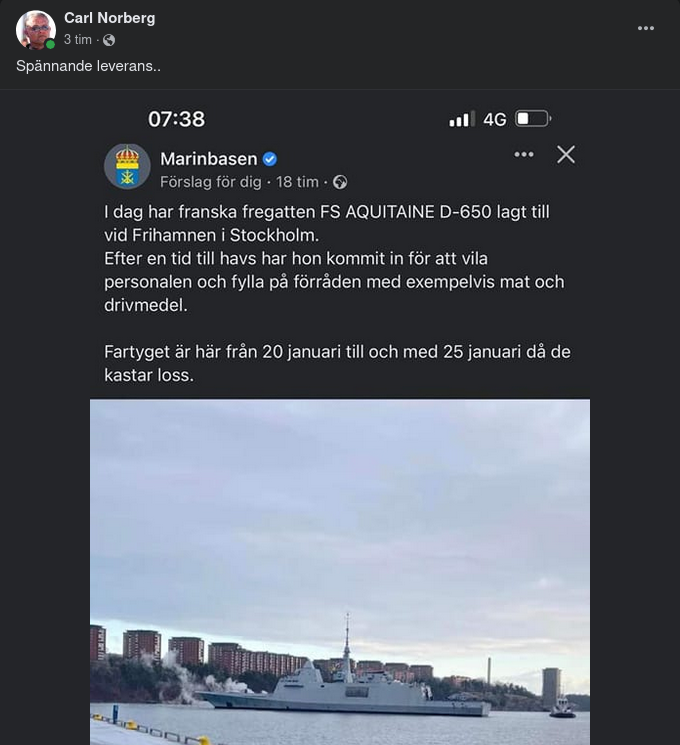This screenshot has width=680, height=745.
Task: Click Carl Norberg's profile picture
Action: 35,29
